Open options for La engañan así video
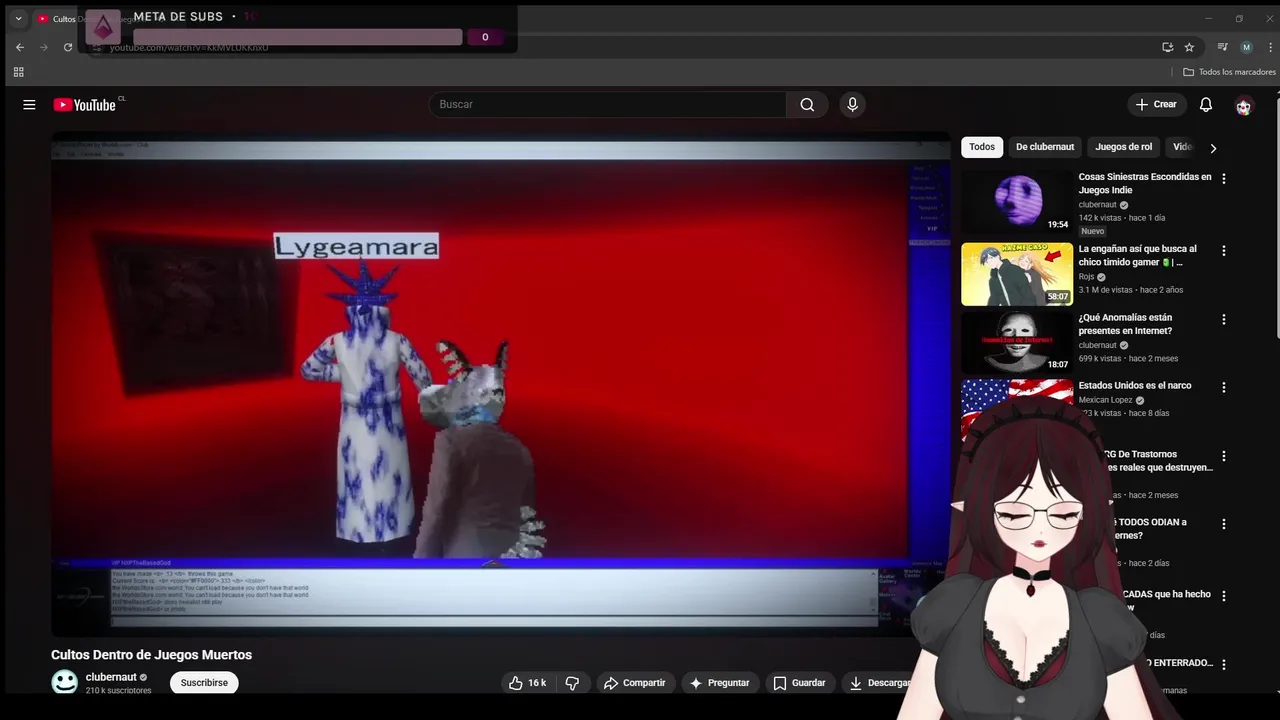The width and height of the screenshot is (1280, 720). 1223,251
